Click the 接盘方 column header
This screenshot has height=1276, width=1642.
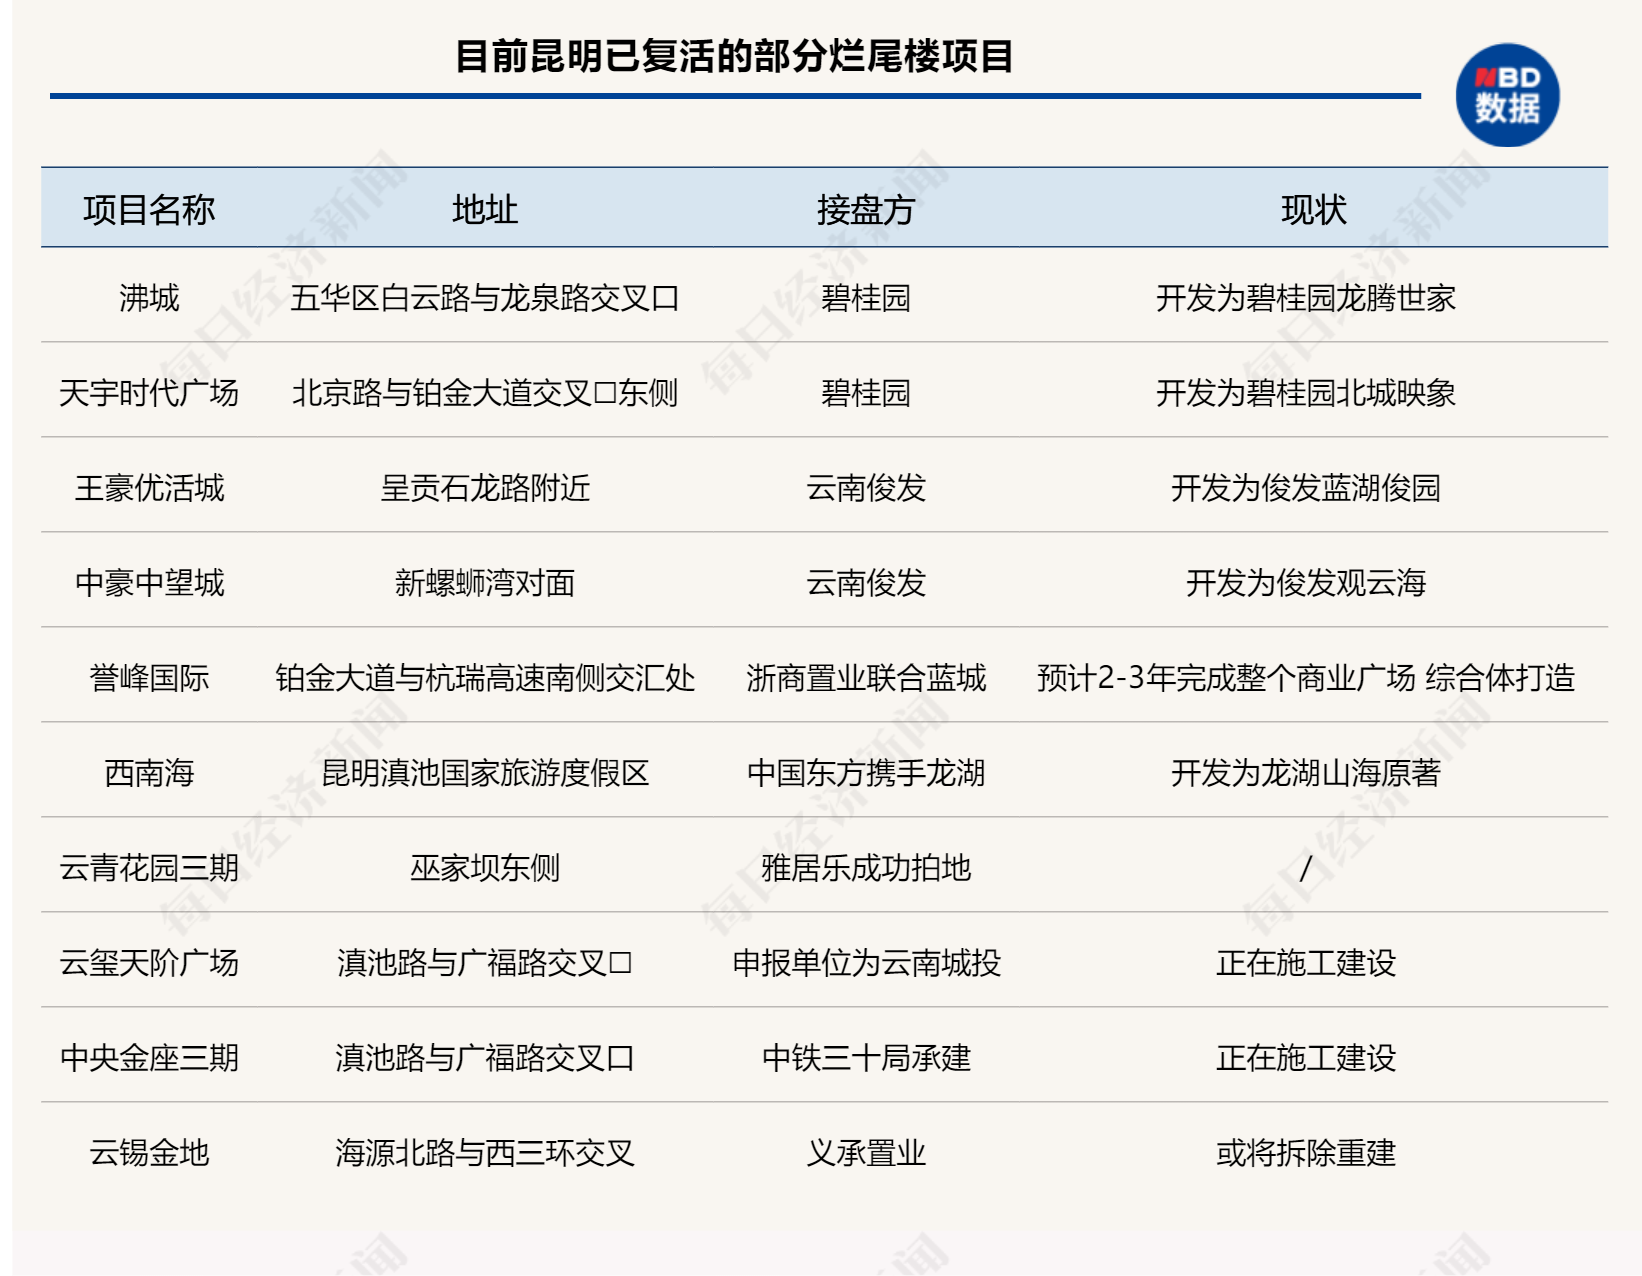pyautogui.click(x=866, y=210)
